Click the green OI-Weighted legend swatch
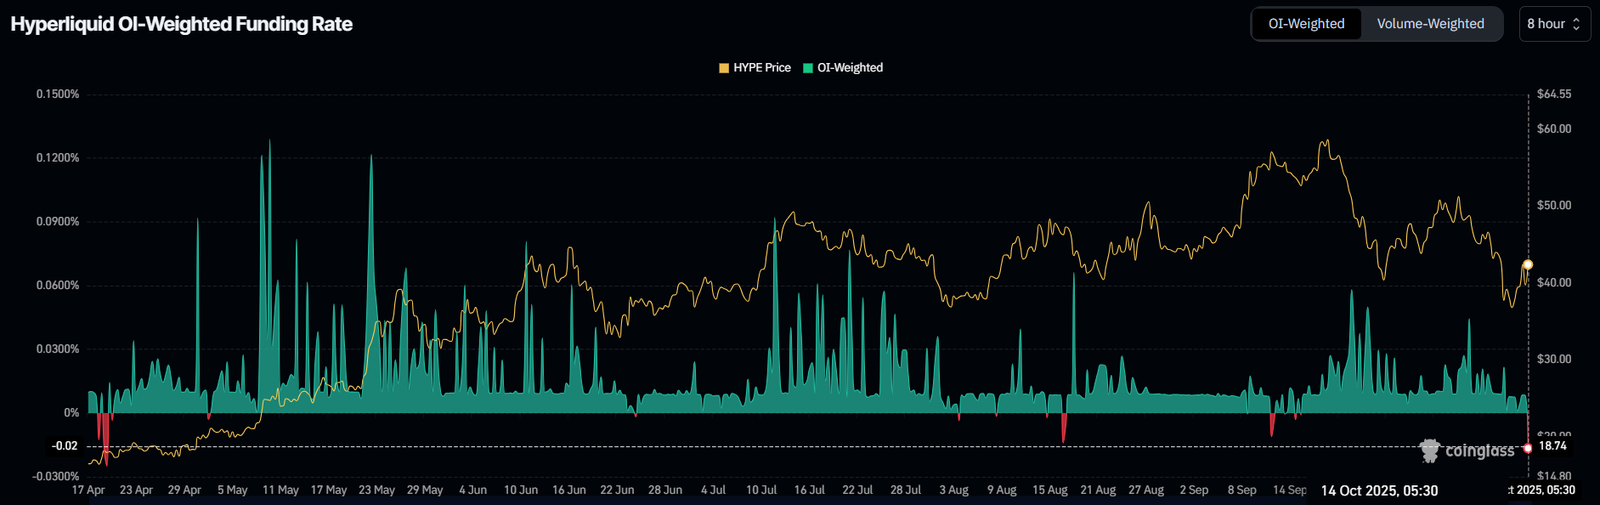 click(x=808, y=68)
